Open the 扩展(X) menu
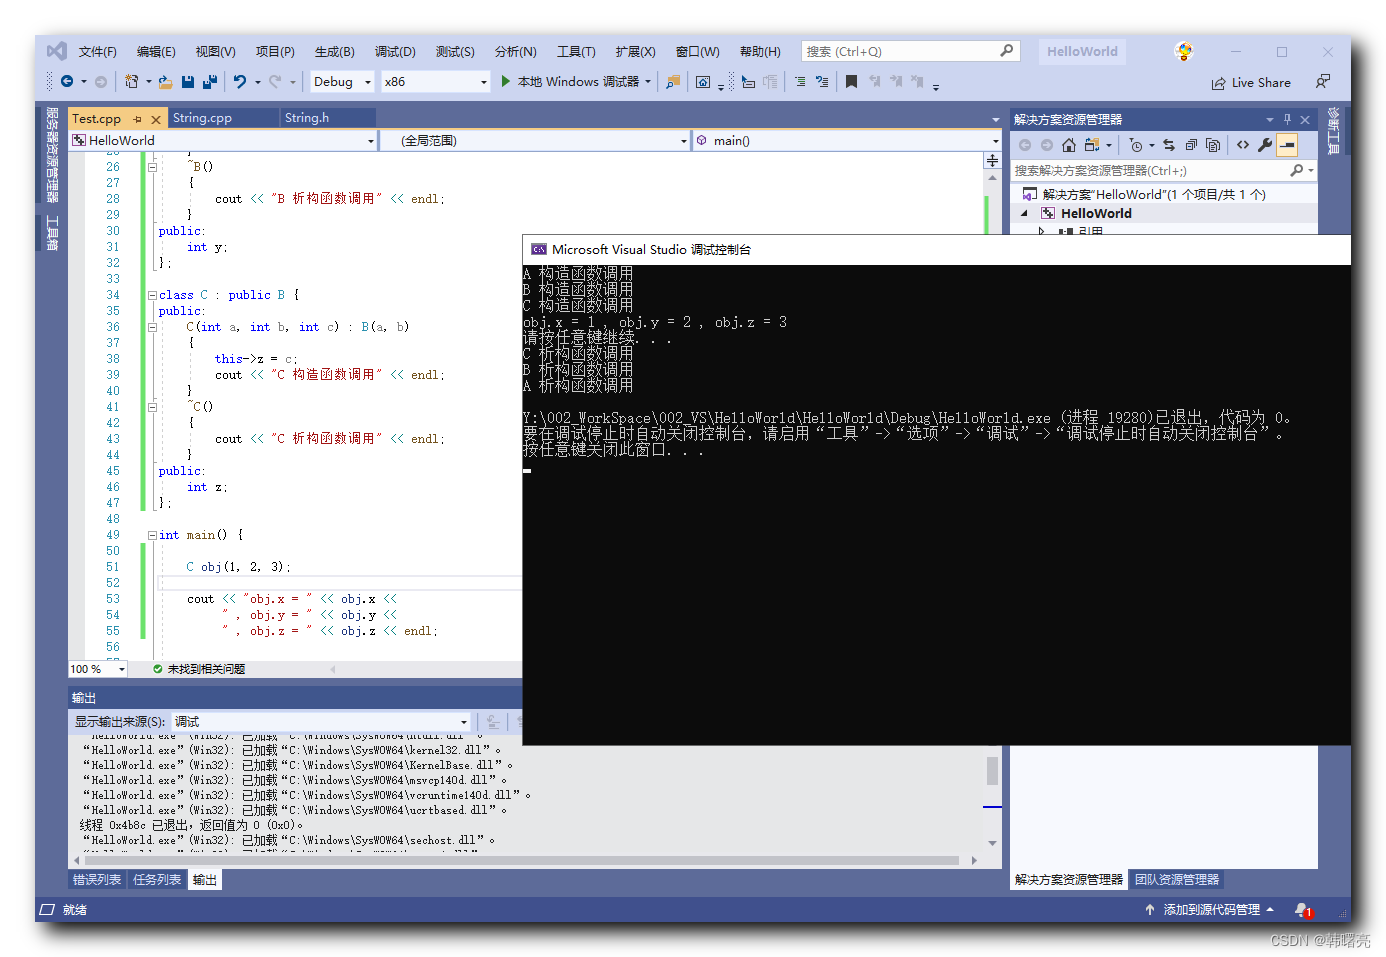 [635, 51]
